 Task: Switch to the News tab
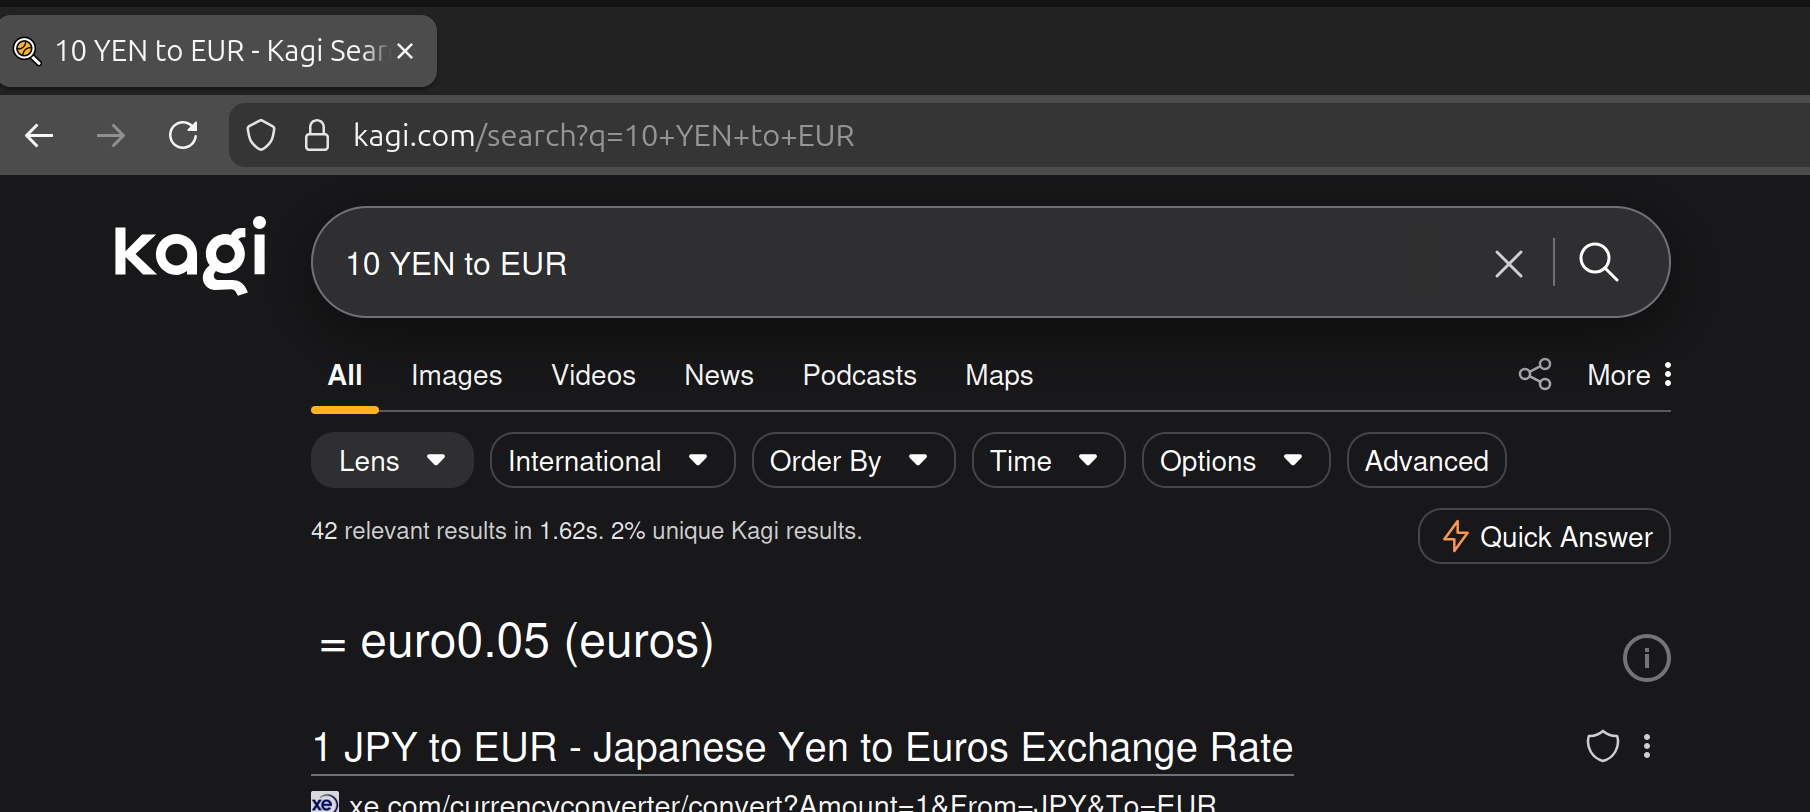pos(718,375)
